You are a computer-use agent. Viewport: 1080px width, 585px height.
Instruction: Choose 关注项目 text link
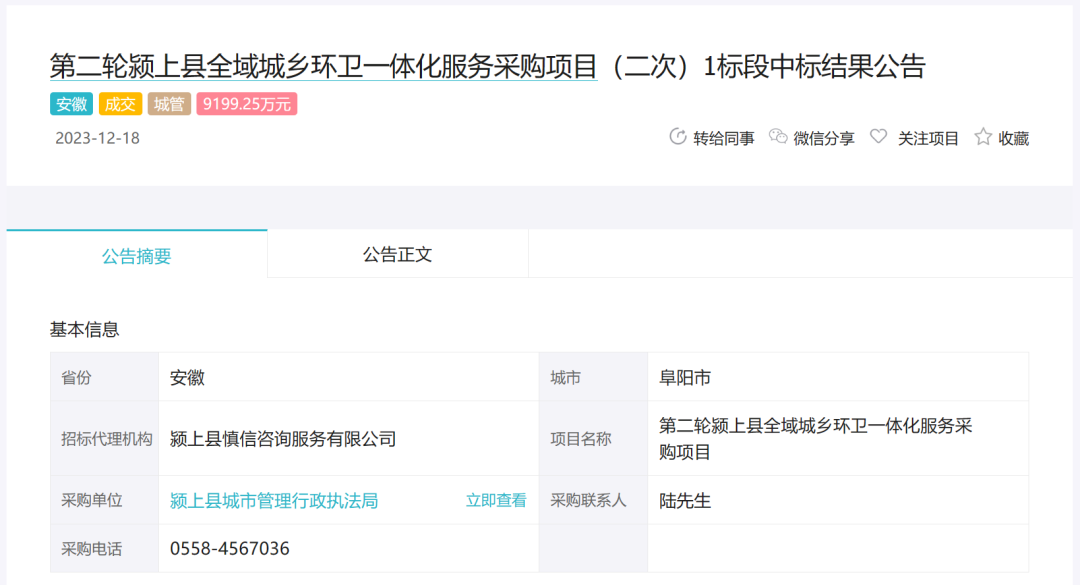point(928,138)
